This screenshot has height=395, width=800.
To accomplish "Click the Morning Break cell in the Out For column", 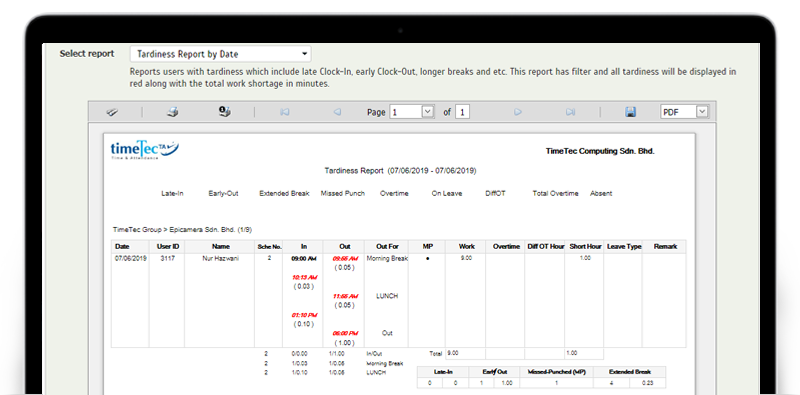I will [387, 259].
